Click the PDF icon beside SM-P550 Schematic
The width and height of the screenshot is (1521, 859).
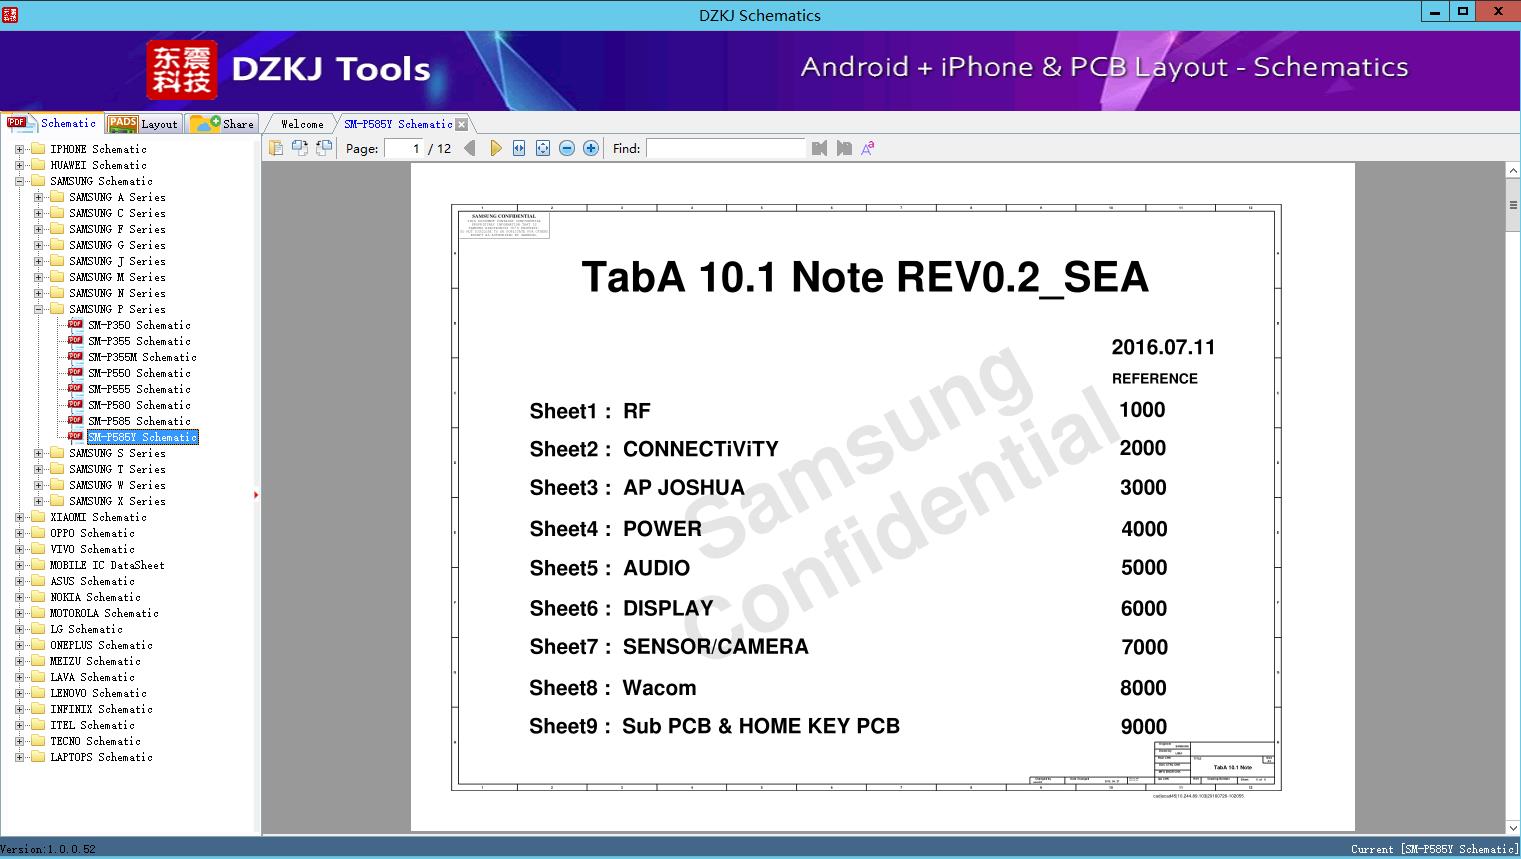point(75,373)
